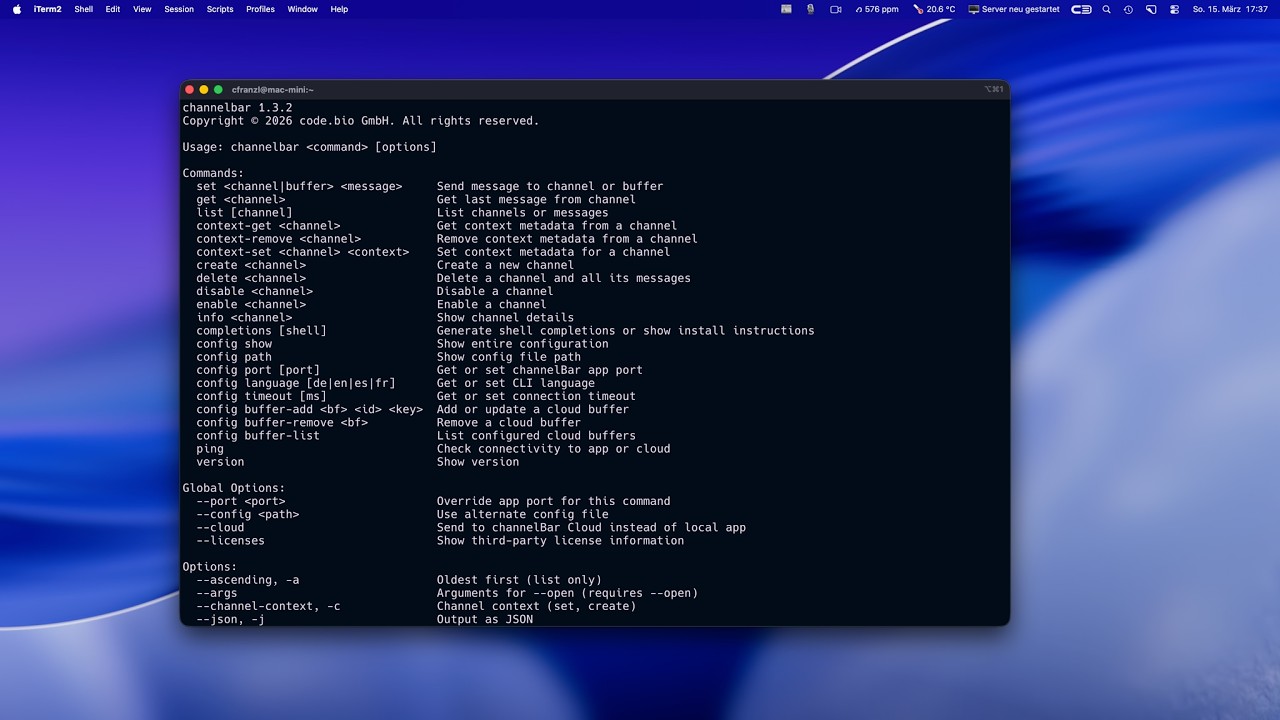Click the '--json, -j' option
1280x720 pixels.
coord(230,619)
